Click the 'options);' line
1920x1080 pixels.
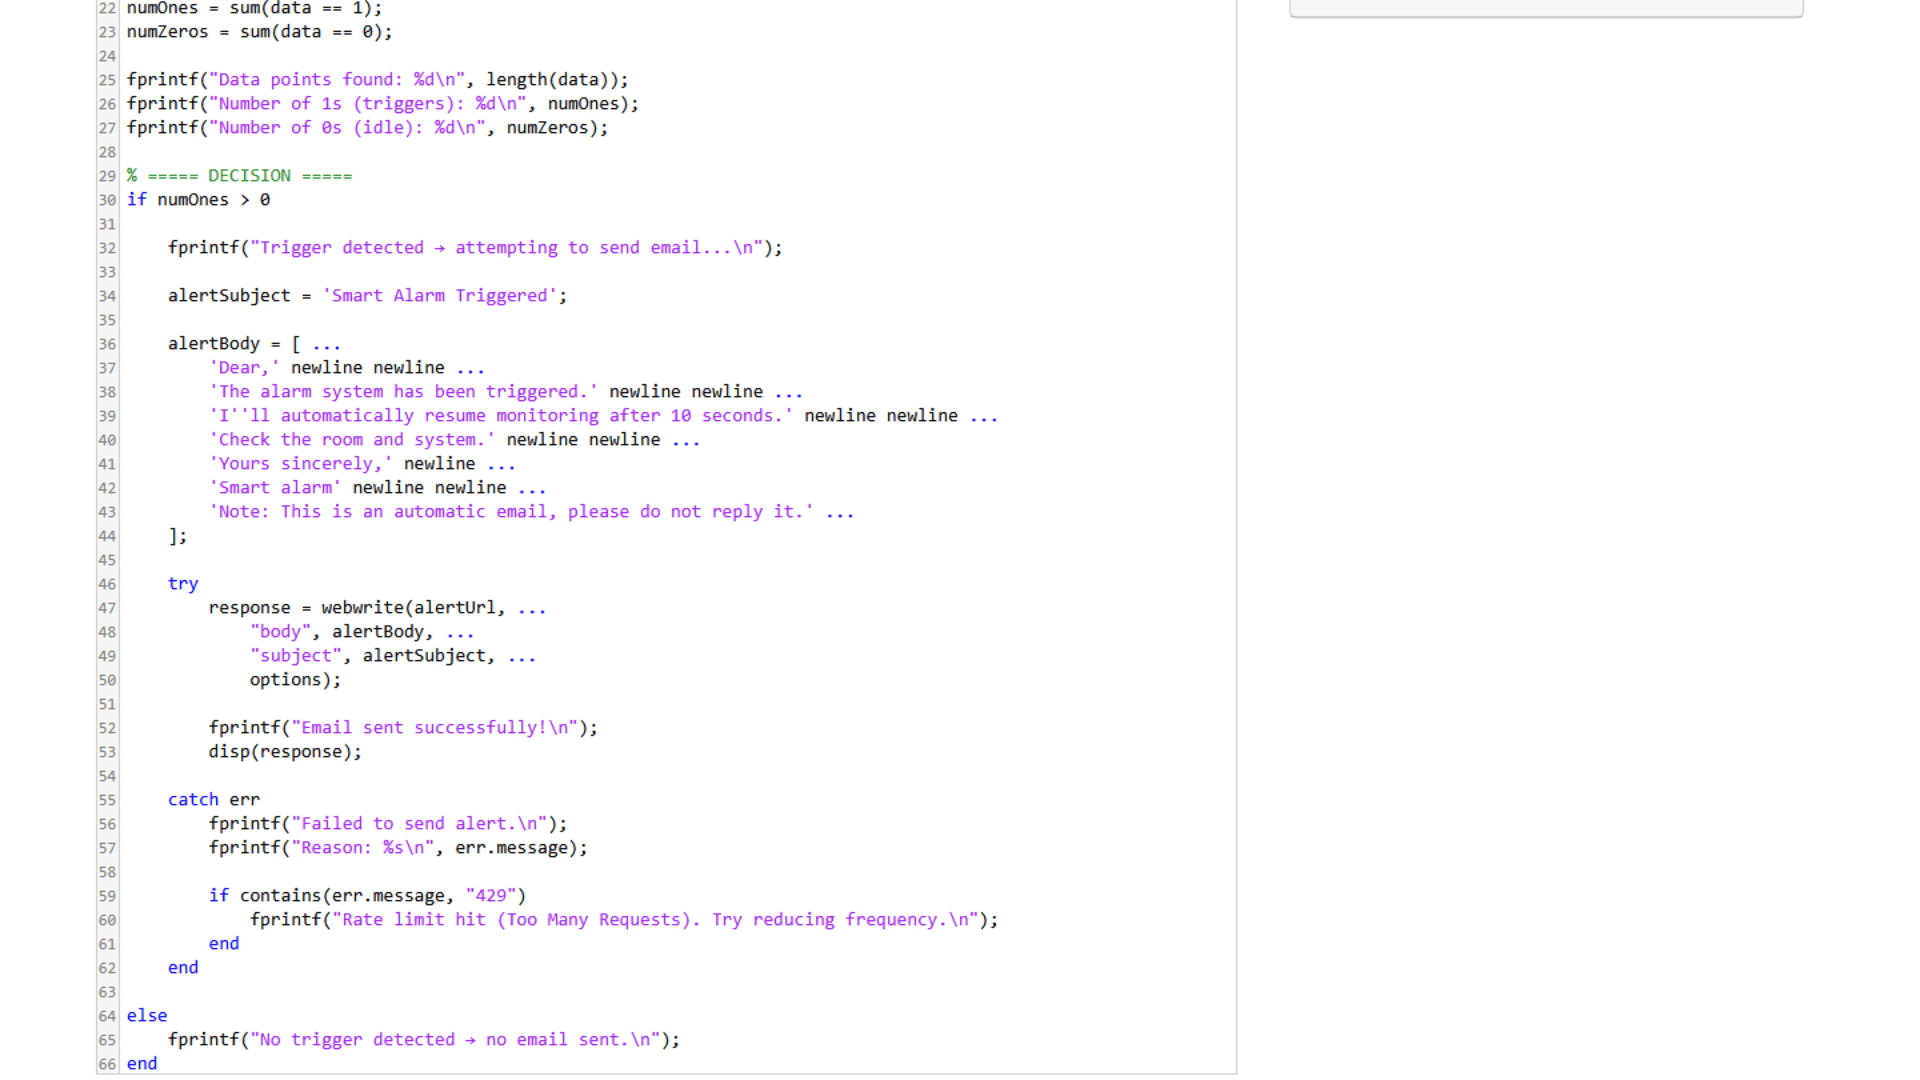(x=295, y=680)
